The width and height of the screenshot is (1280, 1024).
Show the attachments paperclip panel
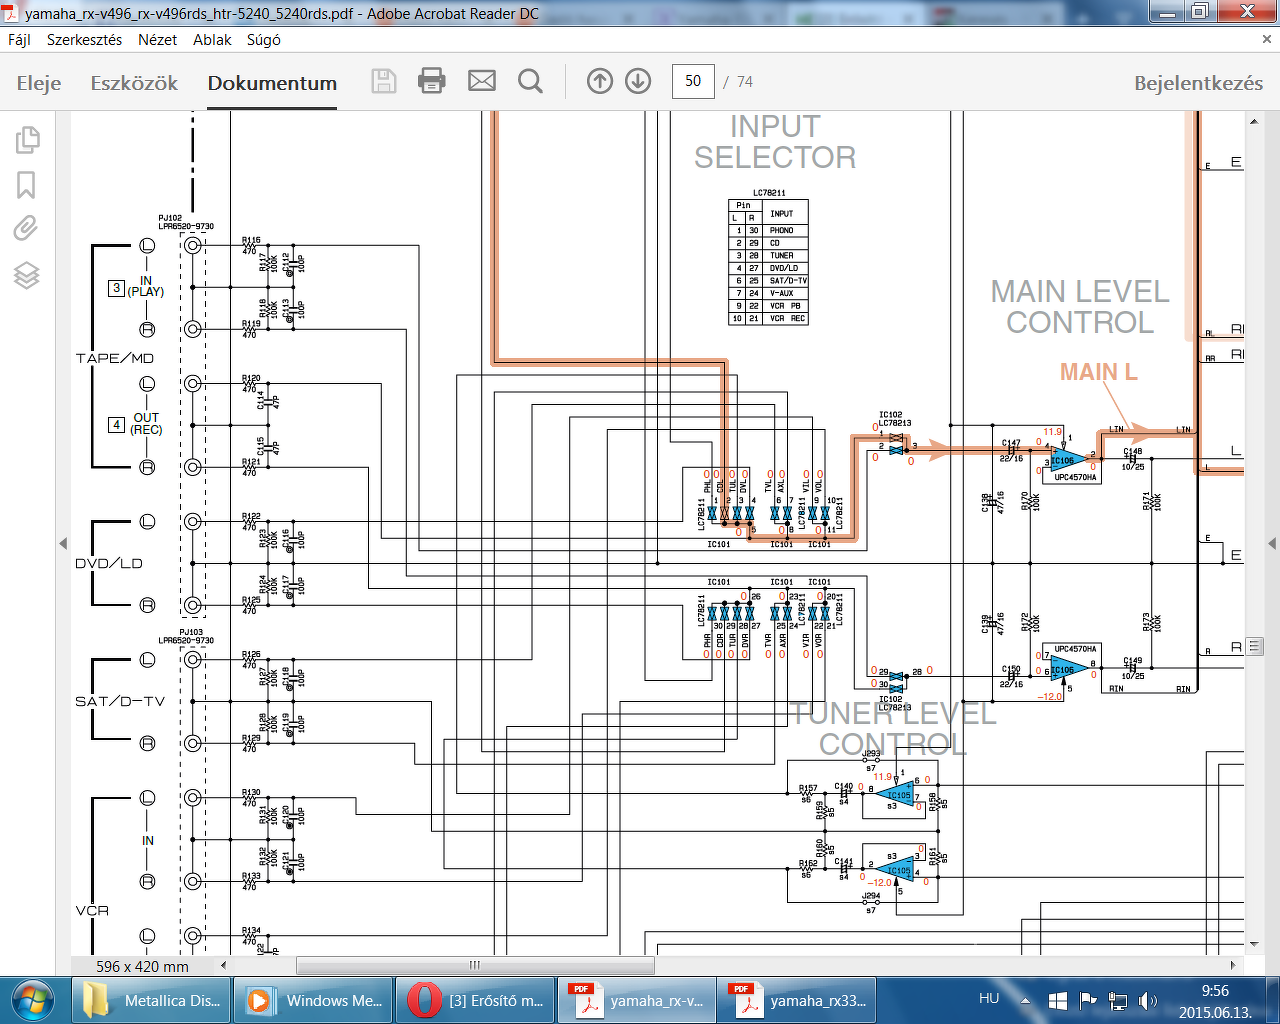[26, 229]
